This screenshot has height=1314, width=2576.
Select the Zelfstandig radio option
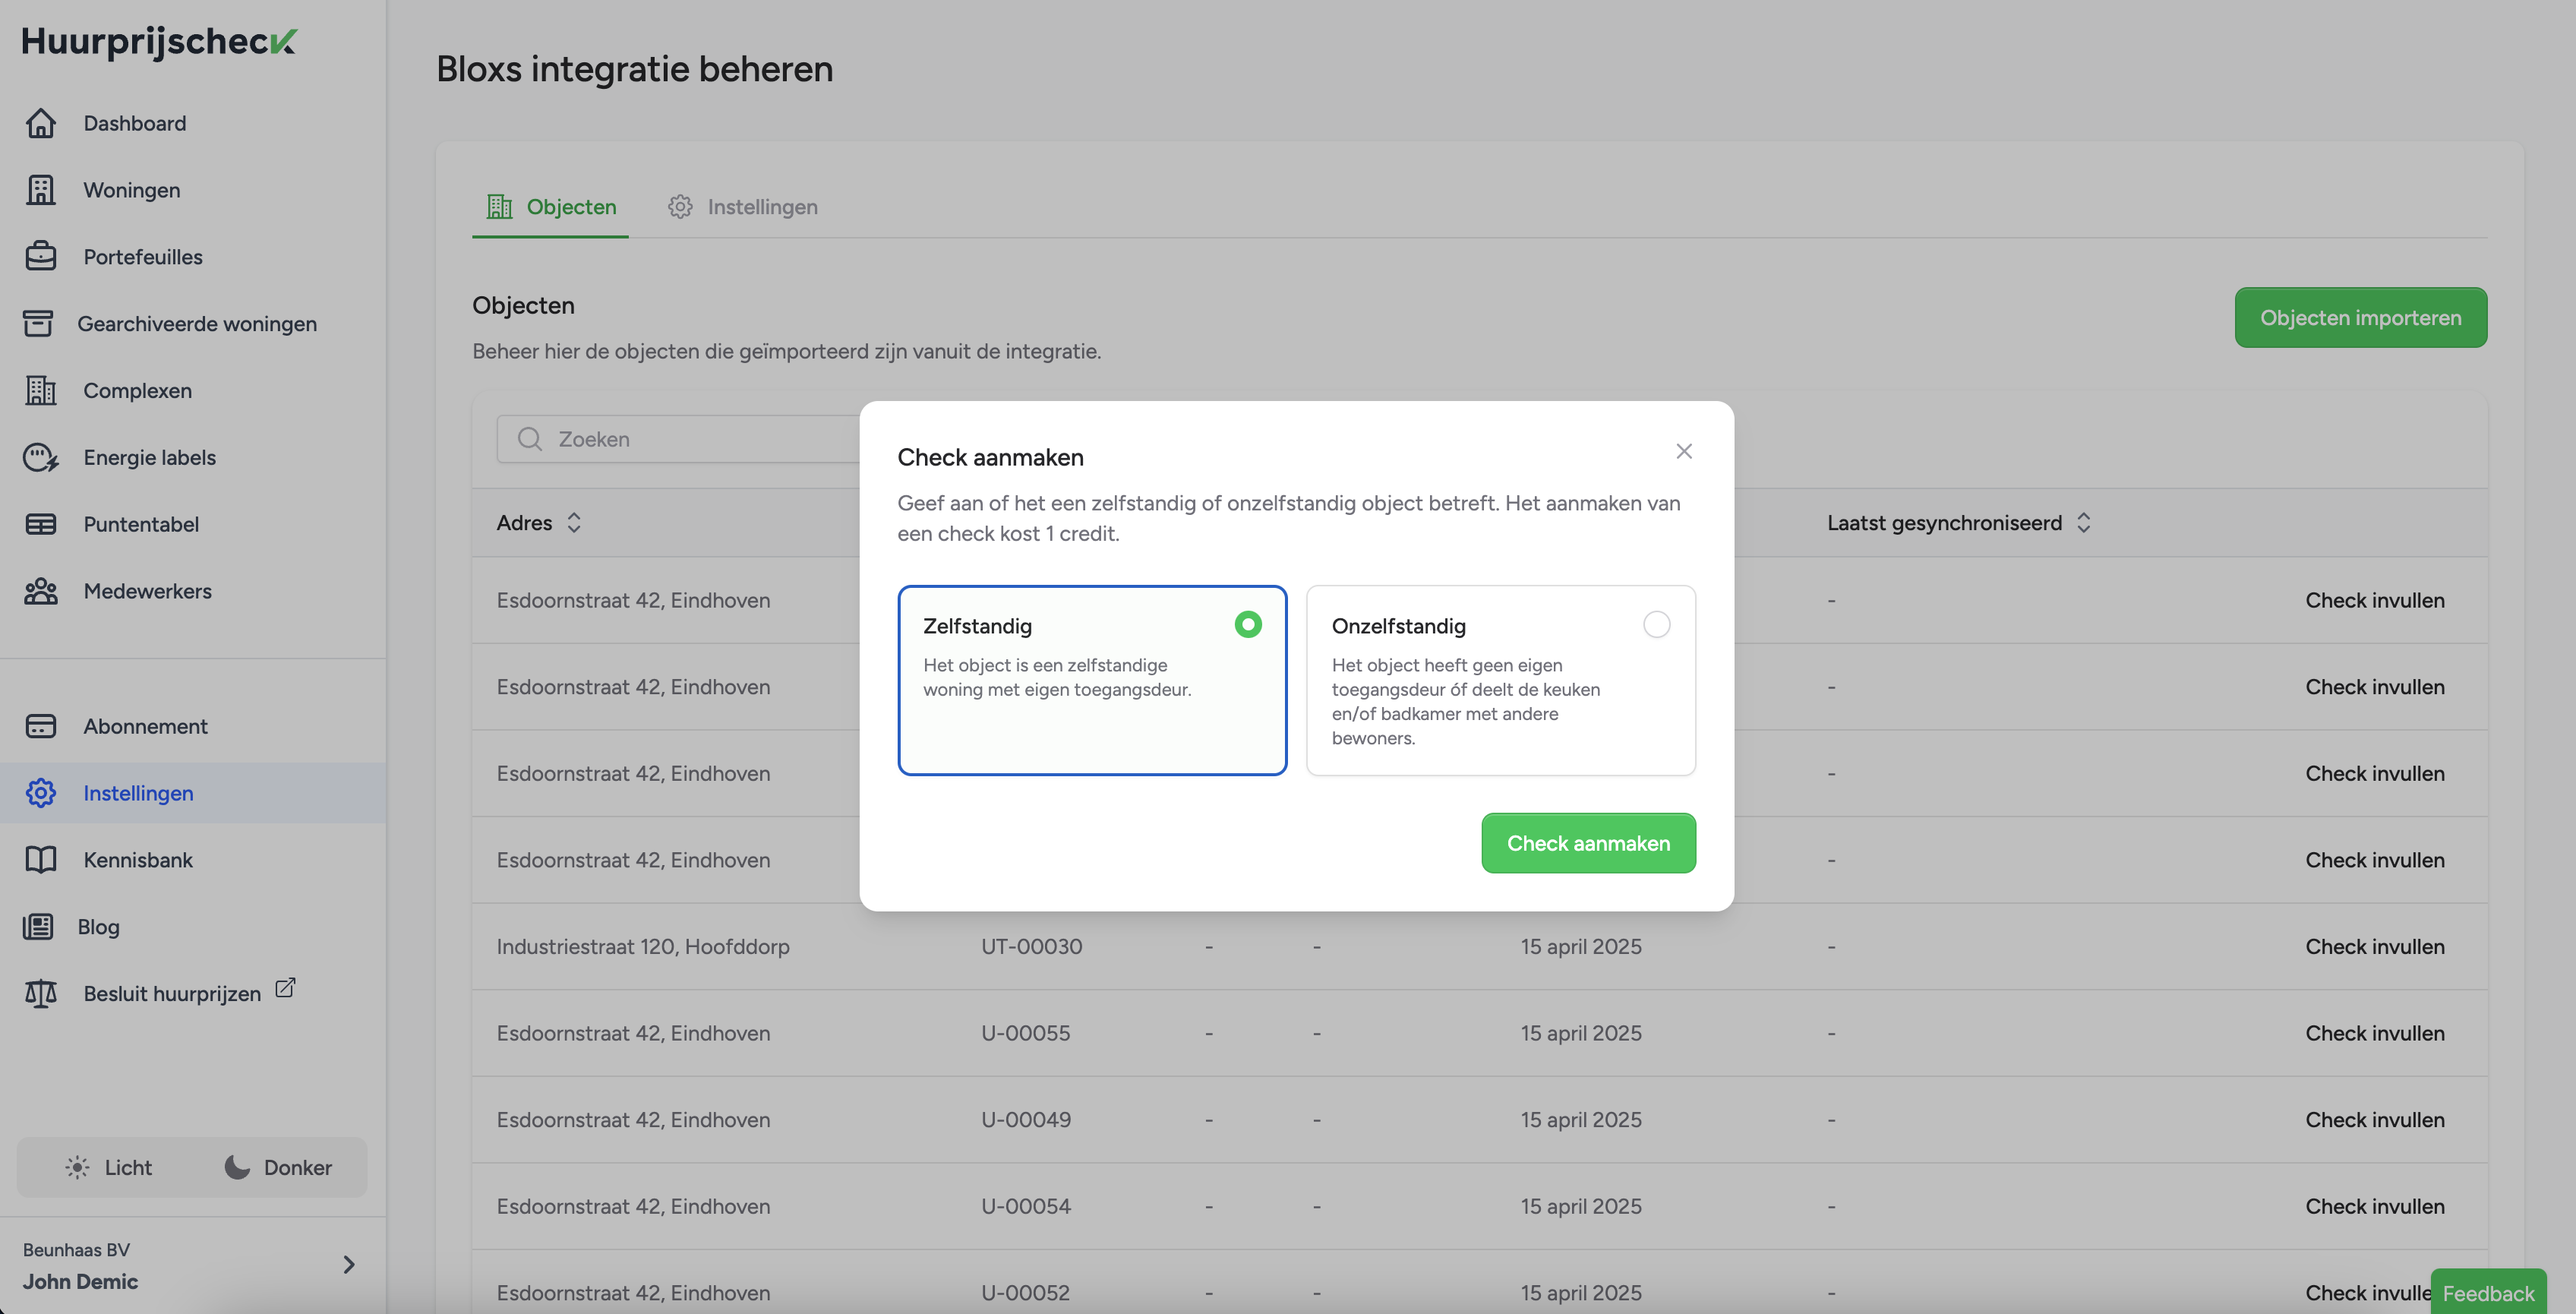1247,625
